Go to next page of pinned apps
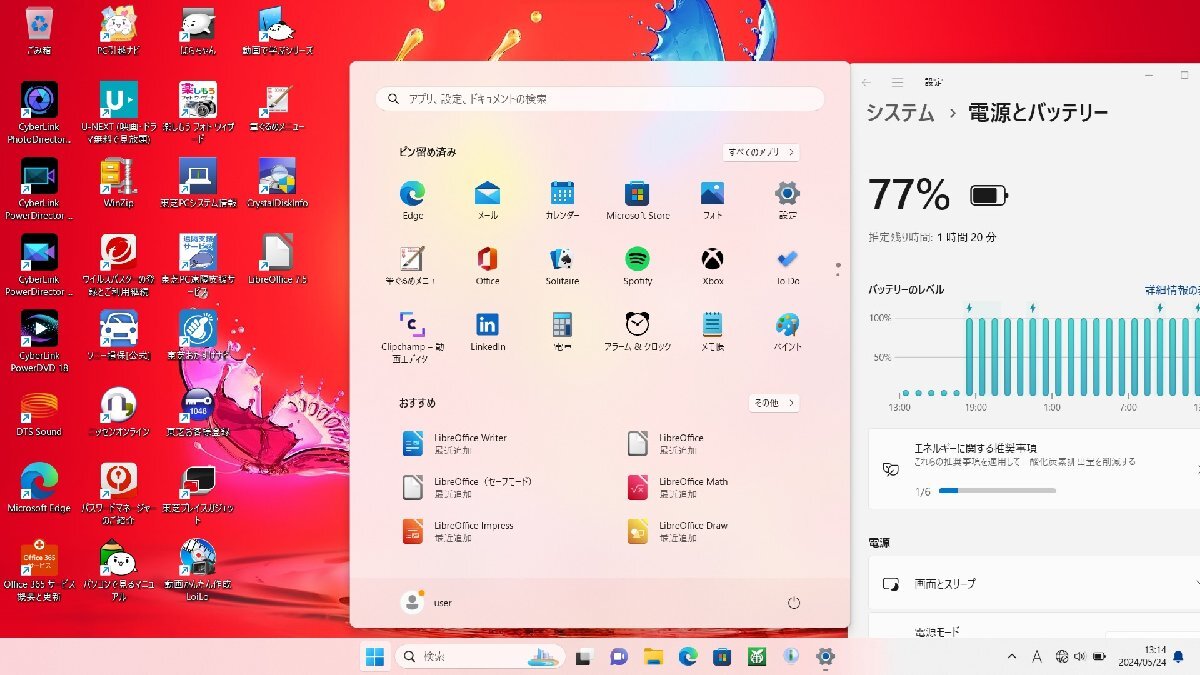The height and width of the screenshot is (675, 1200). coord(838,273)
